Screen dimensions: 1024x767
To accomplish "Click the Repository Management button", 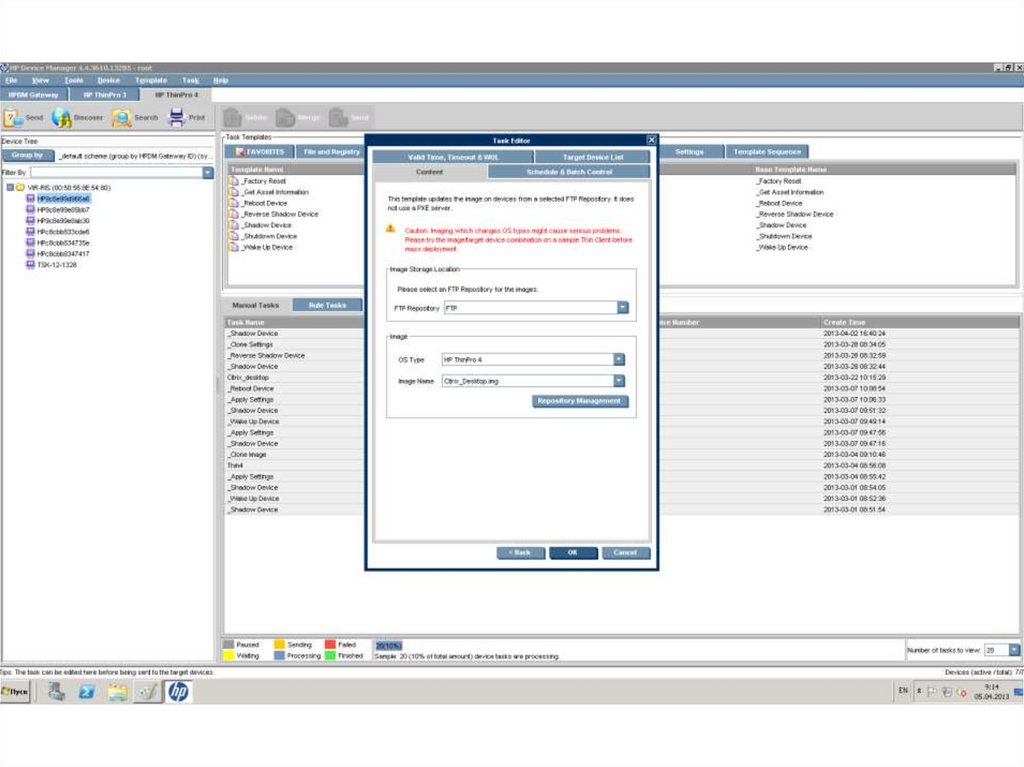I will coord(579,401).
